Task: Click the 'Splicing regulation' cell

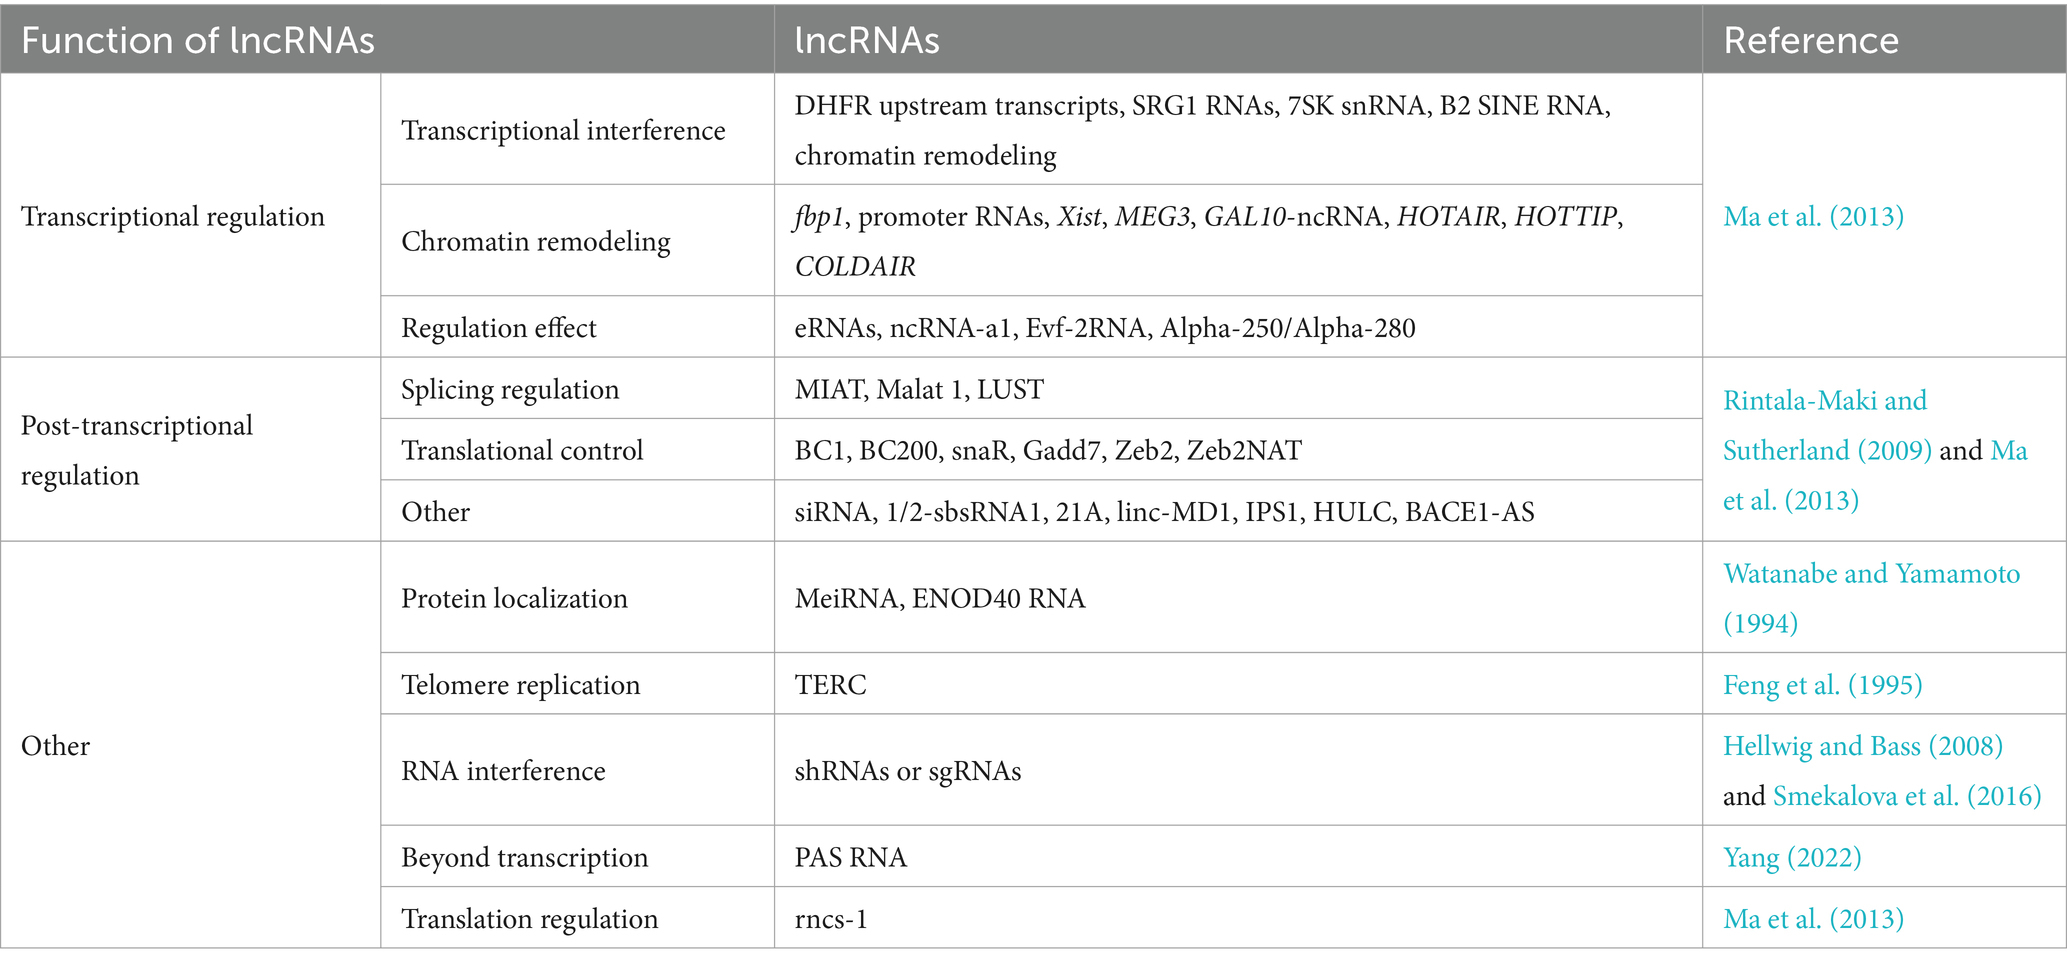Action: [x=510, y=388]
